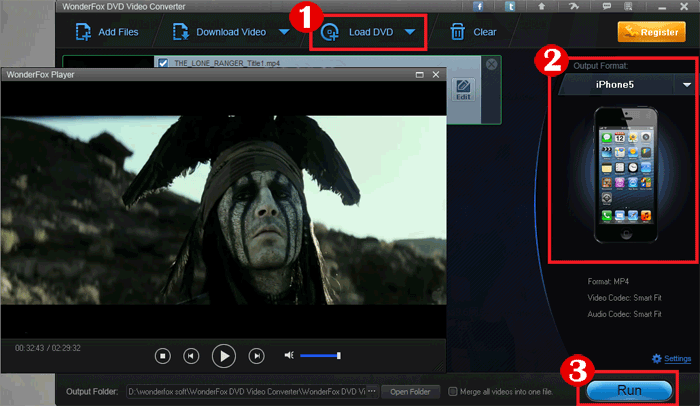
Task: Skip to next track in player
Action: point(256,356)
